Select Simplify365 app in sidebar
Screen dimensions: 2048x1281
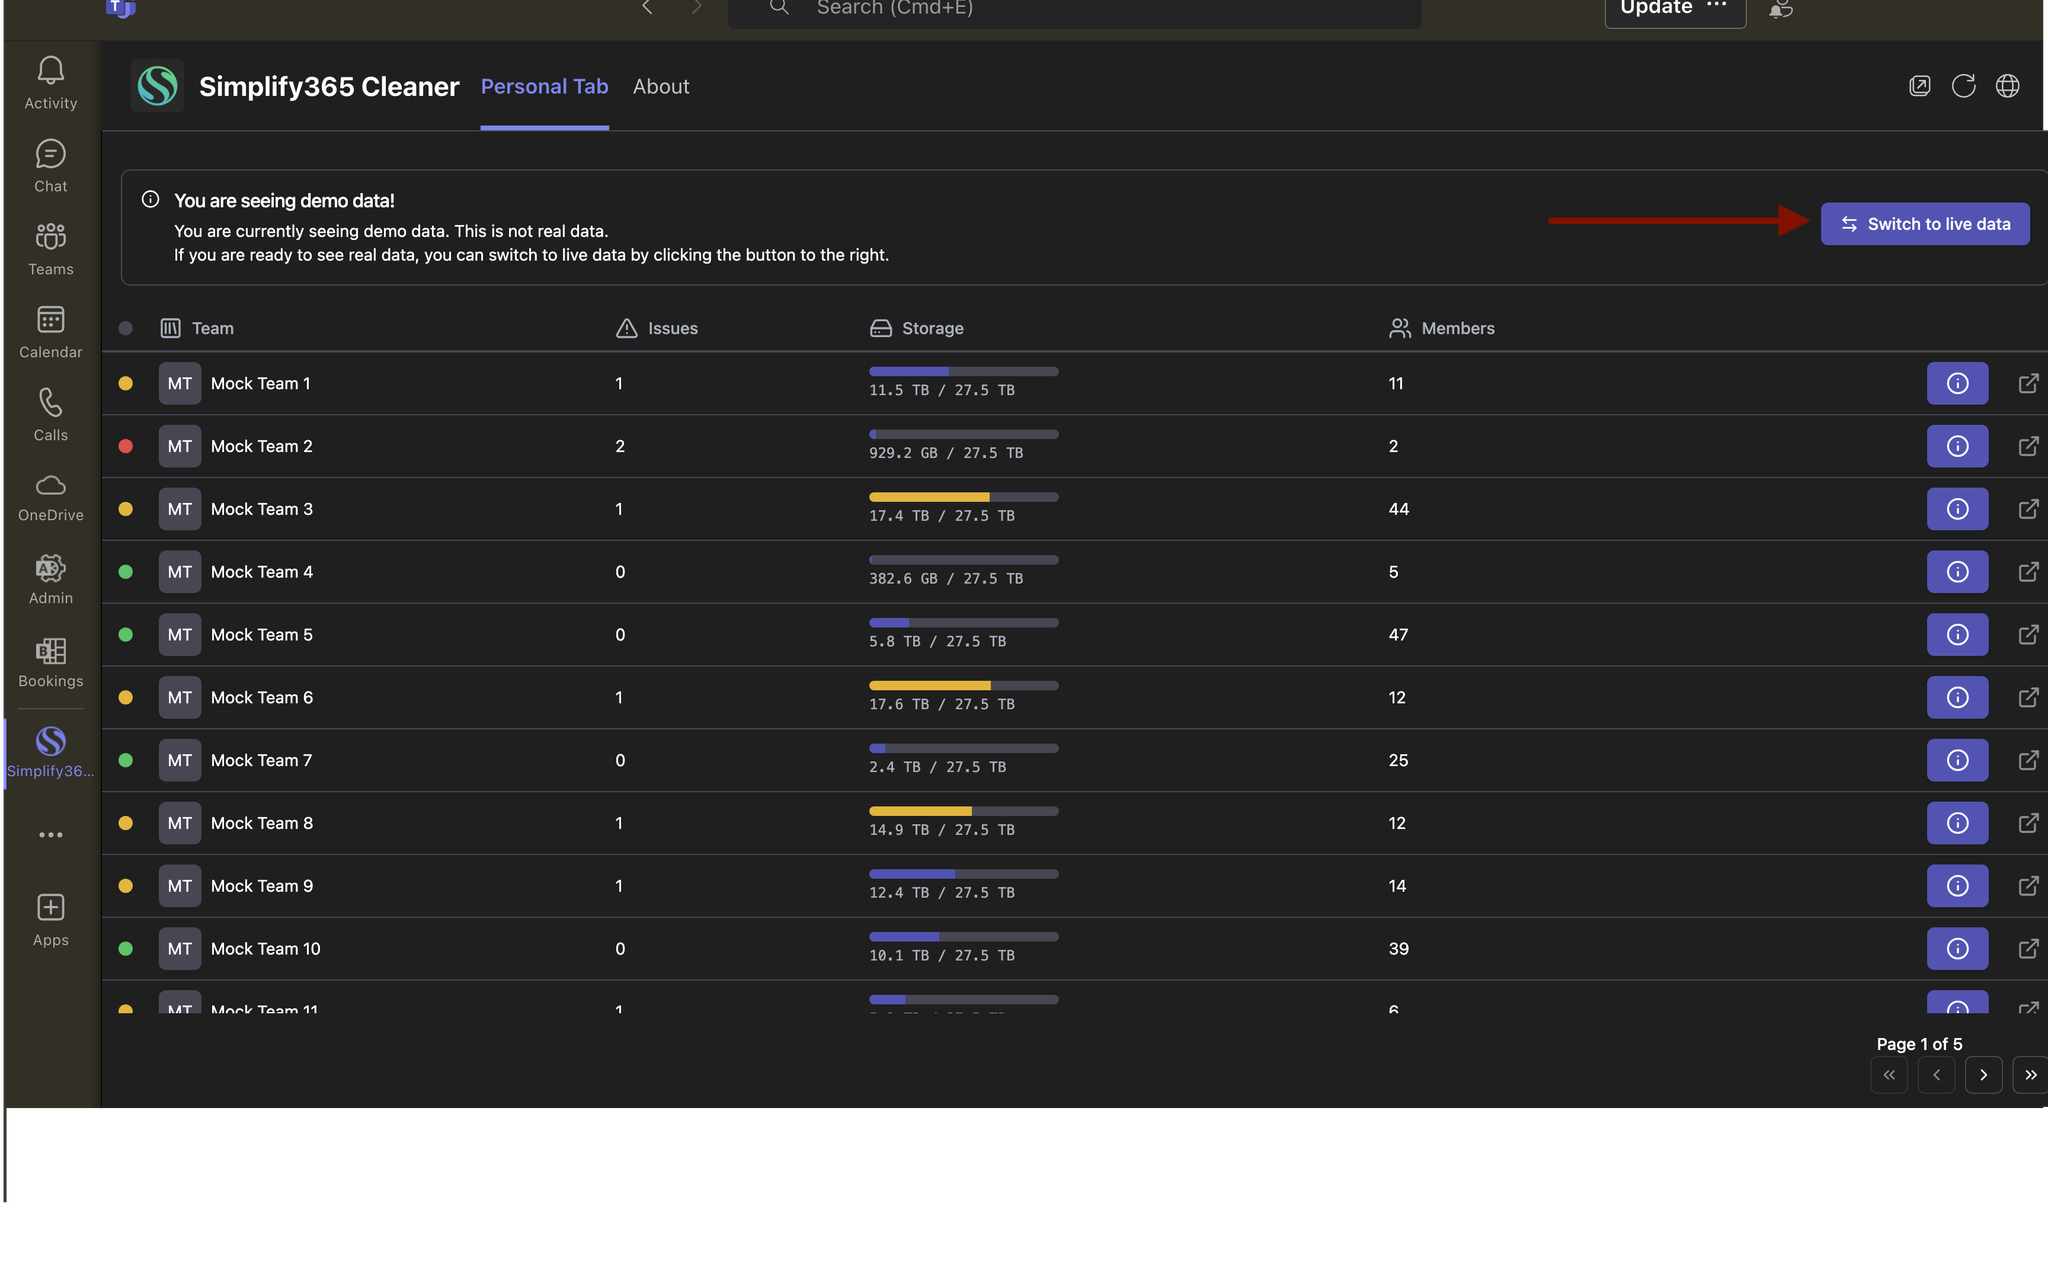tap(51, 753)
